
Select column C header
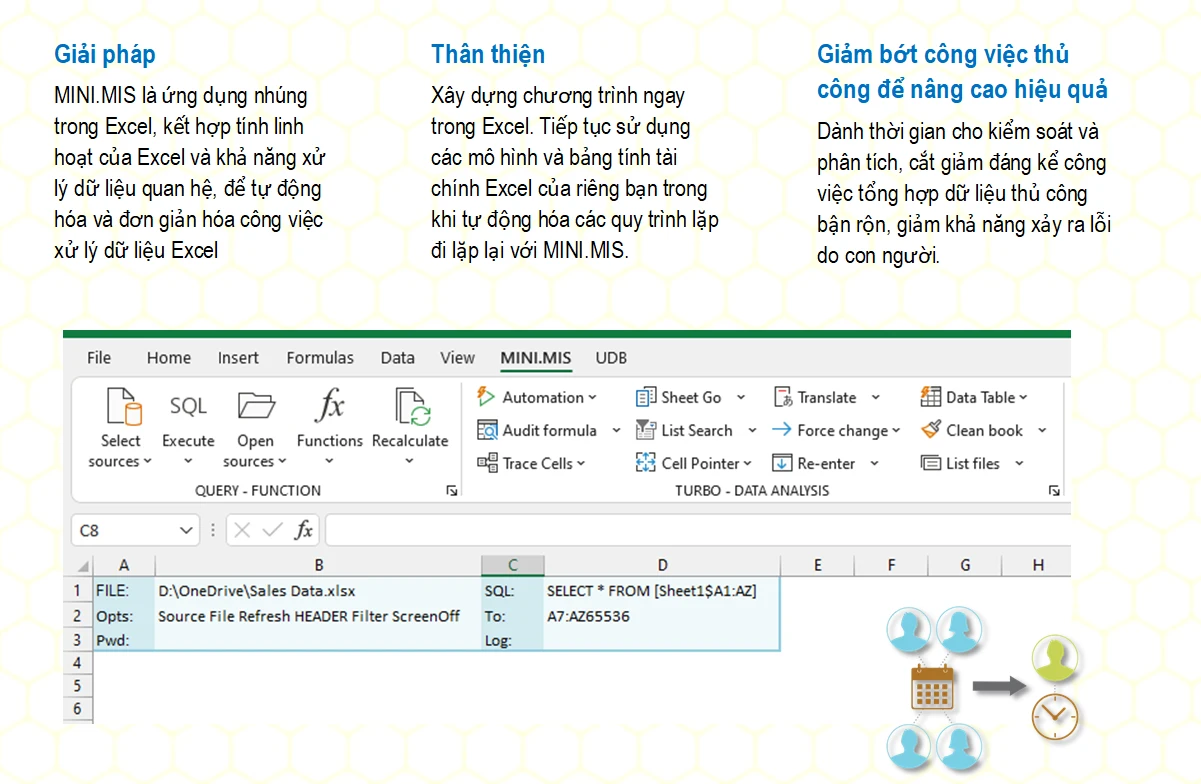pyautogui.click(x=512, y=566)
